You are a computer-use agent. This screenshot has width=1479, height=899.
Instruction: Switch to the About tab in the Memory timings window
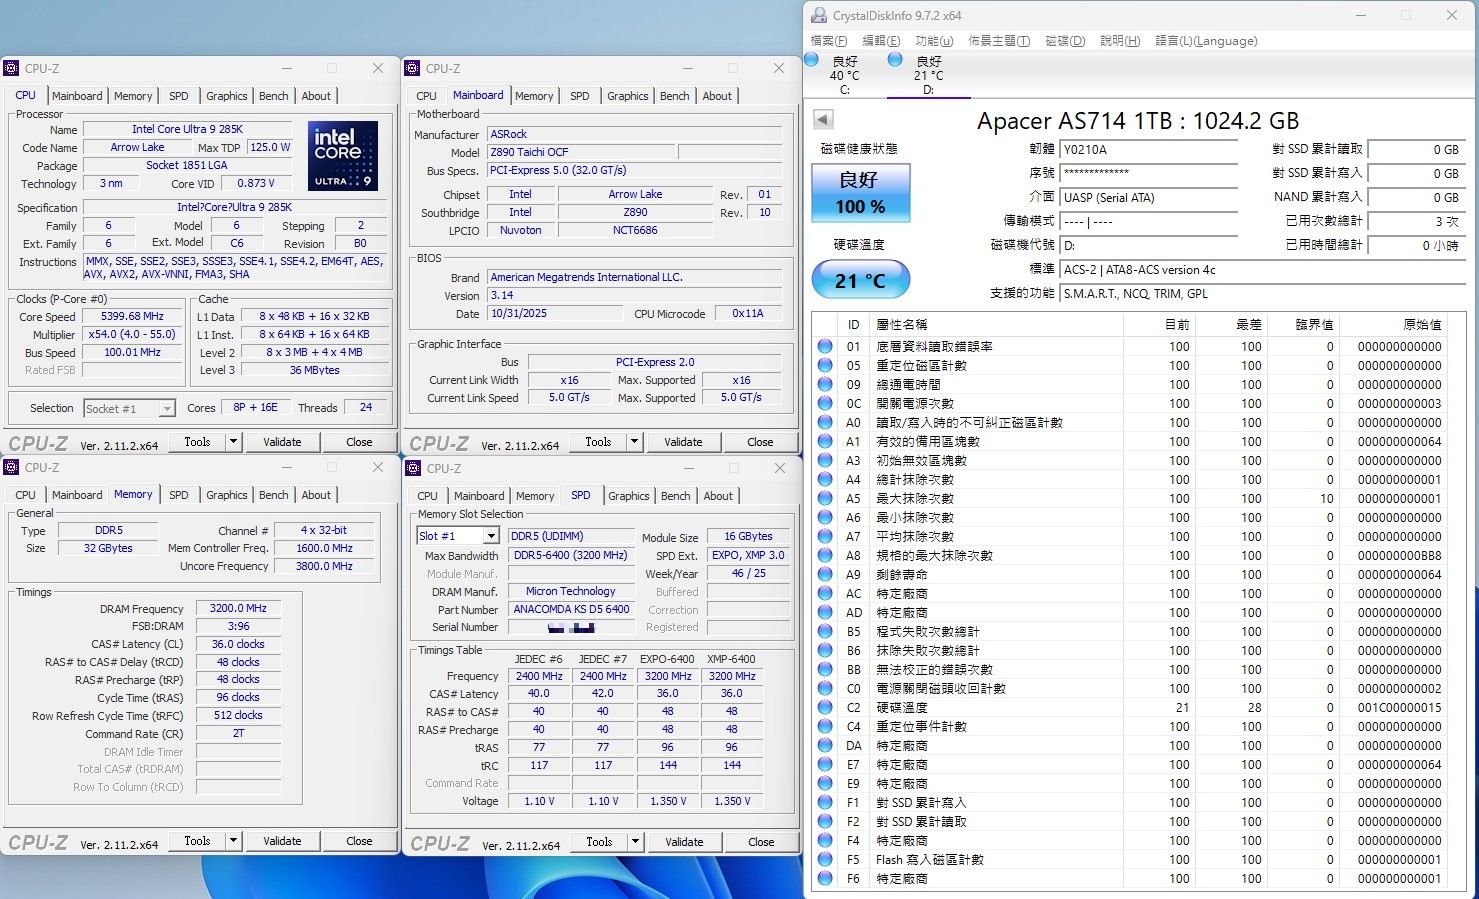click(x=316, y=495)
